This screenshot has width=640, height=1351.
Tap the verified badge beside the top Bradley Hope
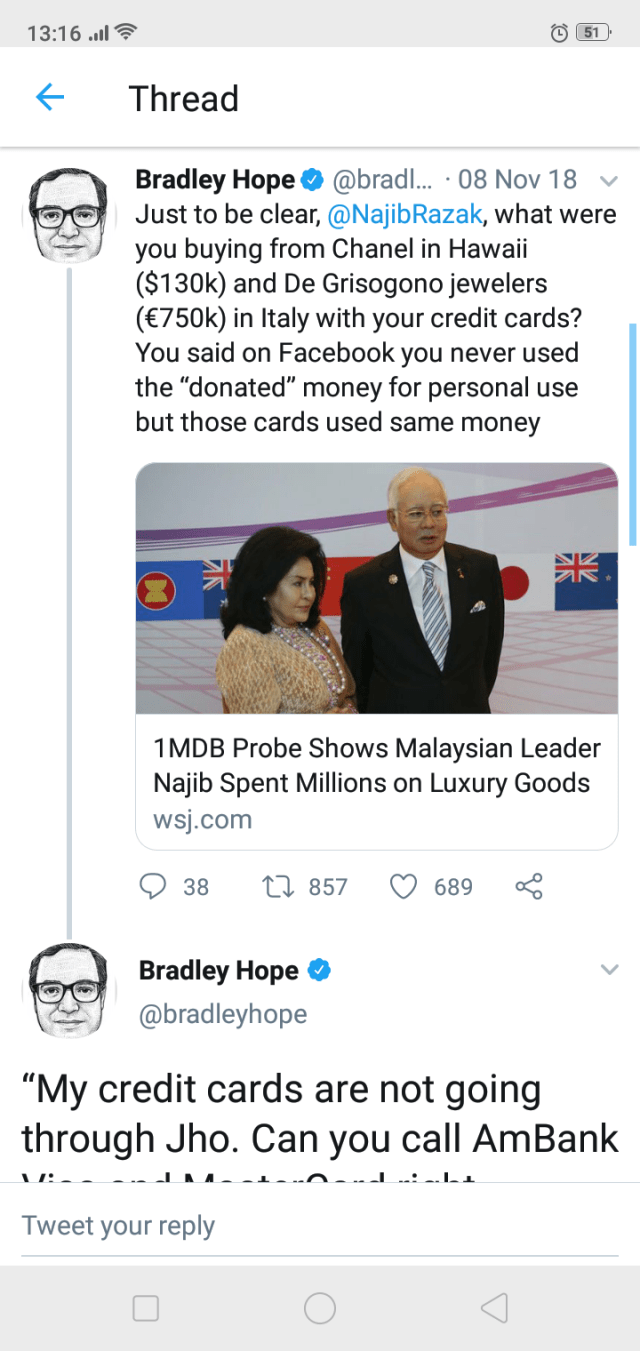(x=311, y=180)
